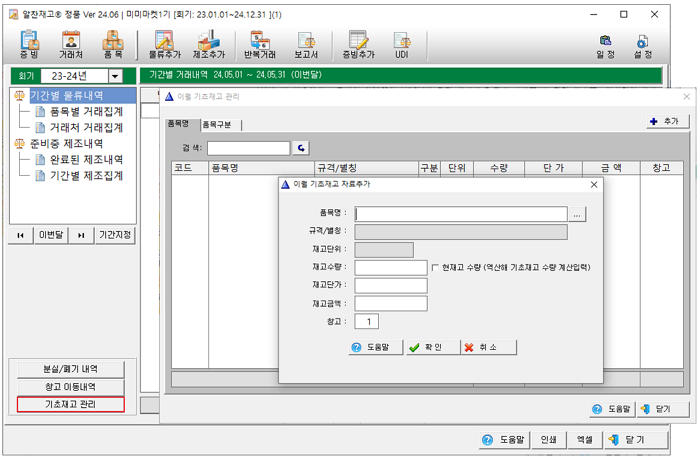Viewport: 700px width, 459px height.
Task: Click the 창고 column header
Action: tap(661, 168)
